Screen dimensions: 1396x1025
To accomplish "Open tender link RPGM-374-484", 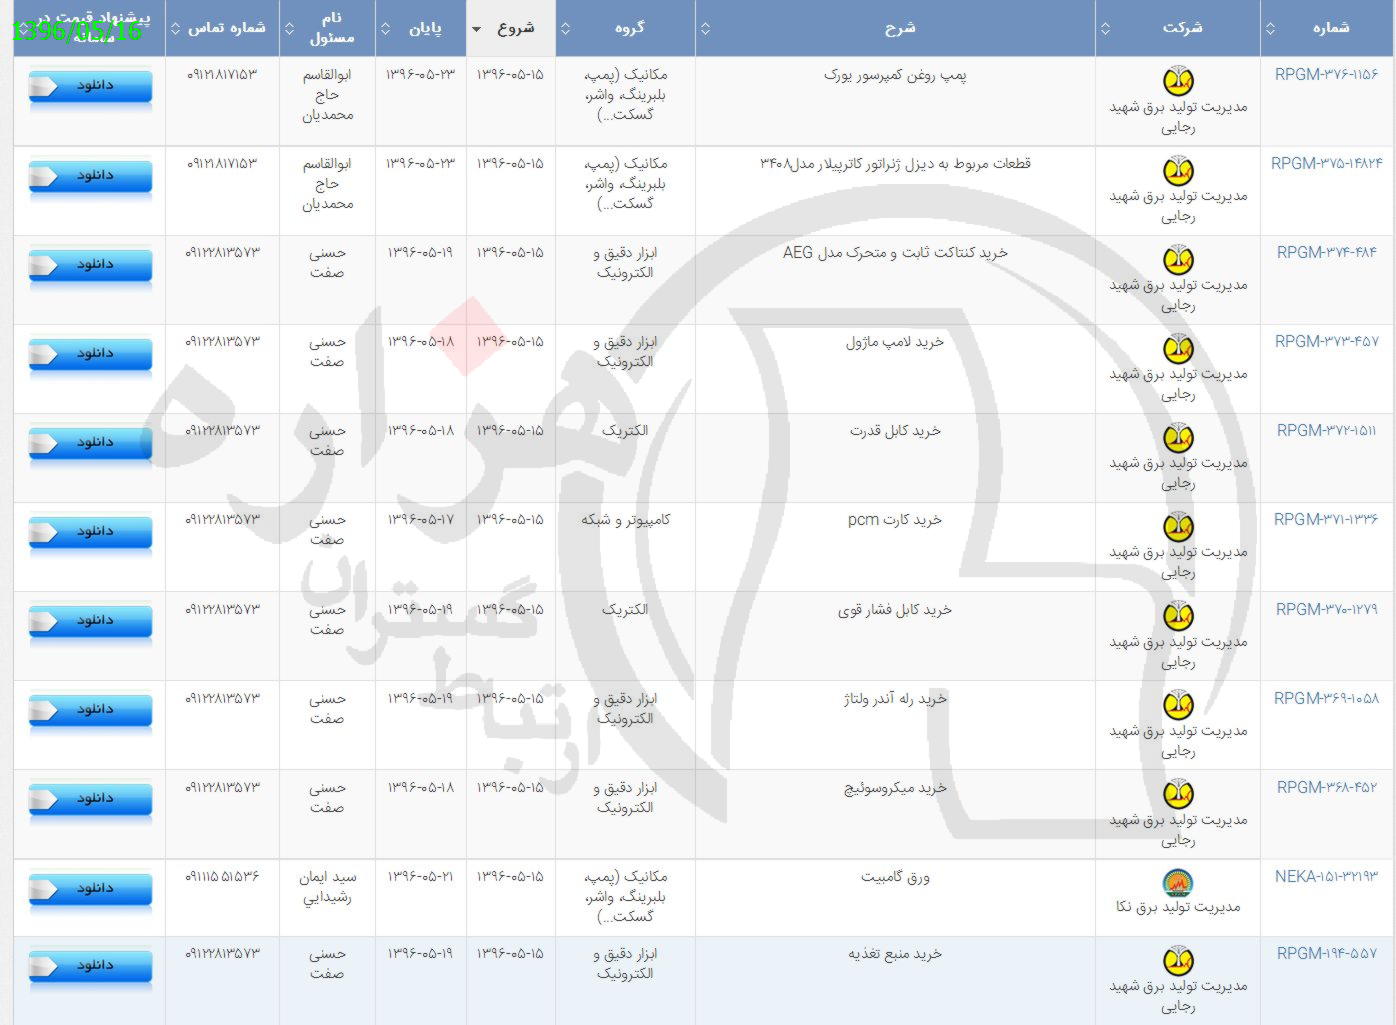I will tap(1326, 252).
